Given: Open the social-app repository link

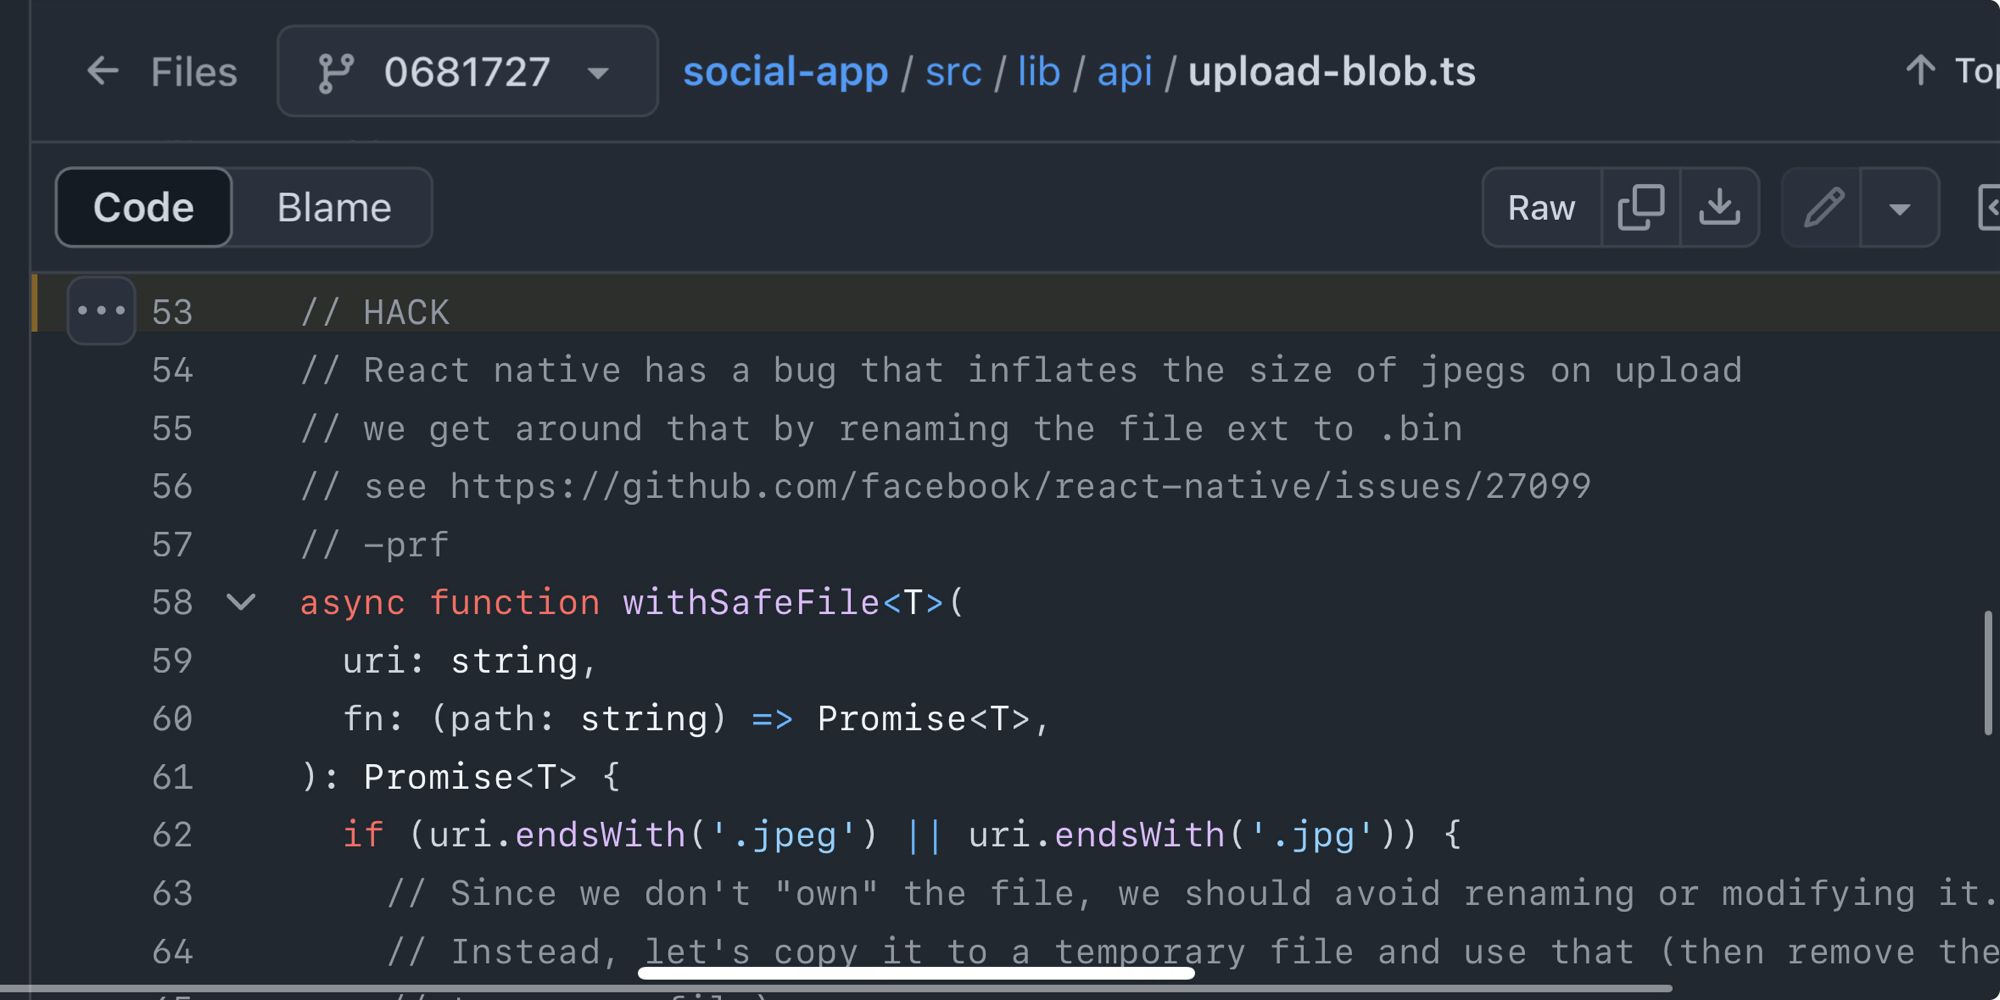Looking at the screenshot, I should point(785,72).
